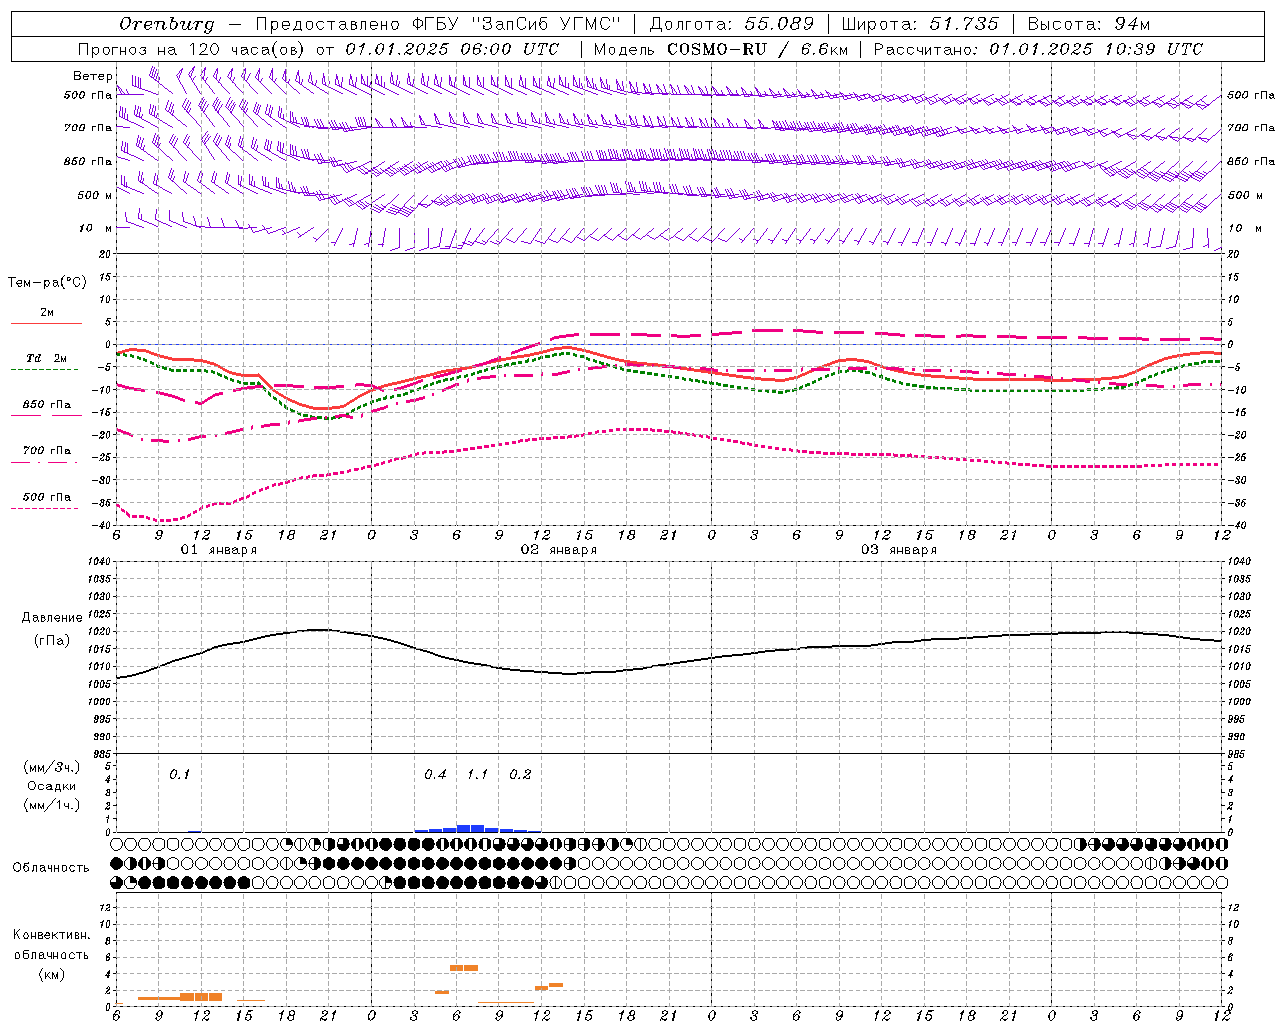
Task: Click the Облачность row label
Action: coord(51,867)
